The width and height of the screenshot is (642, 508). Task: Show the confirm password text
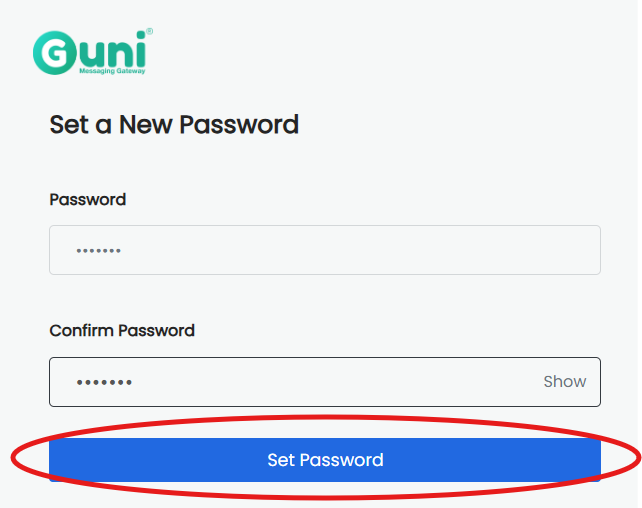coord(565,382)
